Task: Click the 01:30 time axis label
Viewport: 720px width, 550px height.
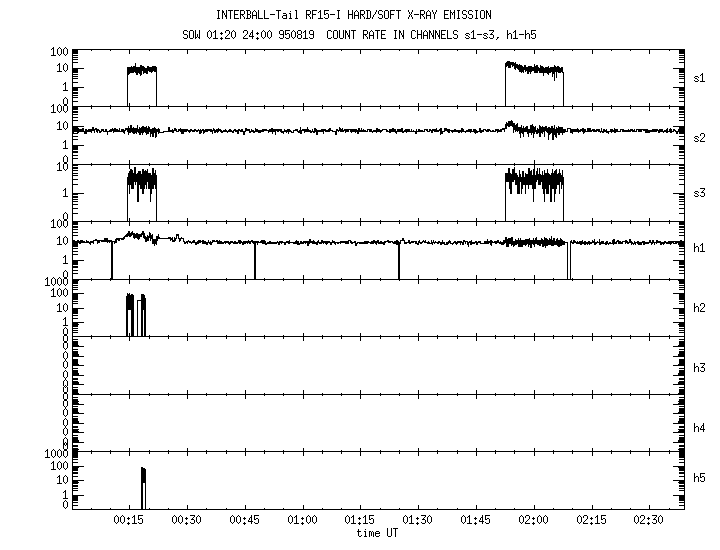Action: coord(418,521)
